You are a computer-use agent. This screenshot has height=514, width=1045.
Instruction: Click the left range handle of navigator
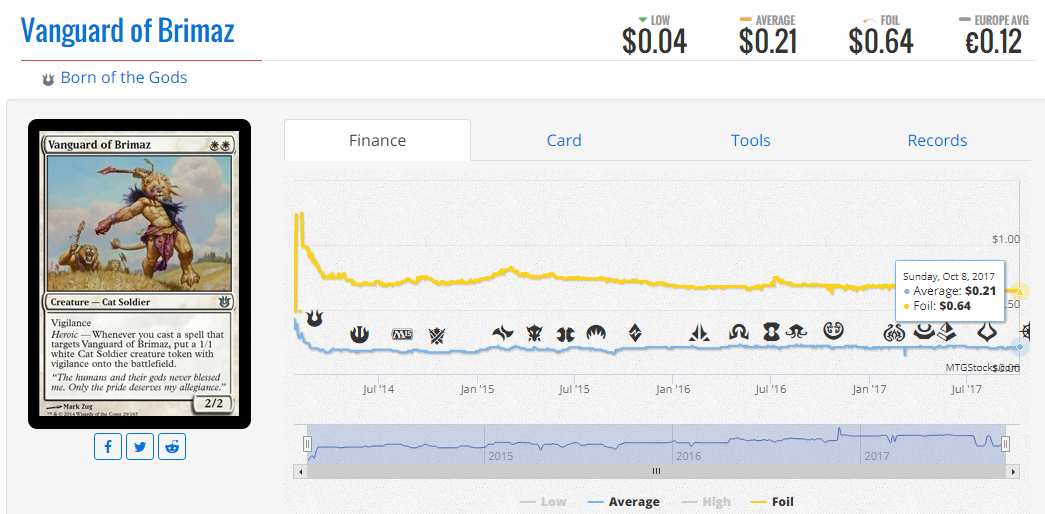[x=308, y=444]
